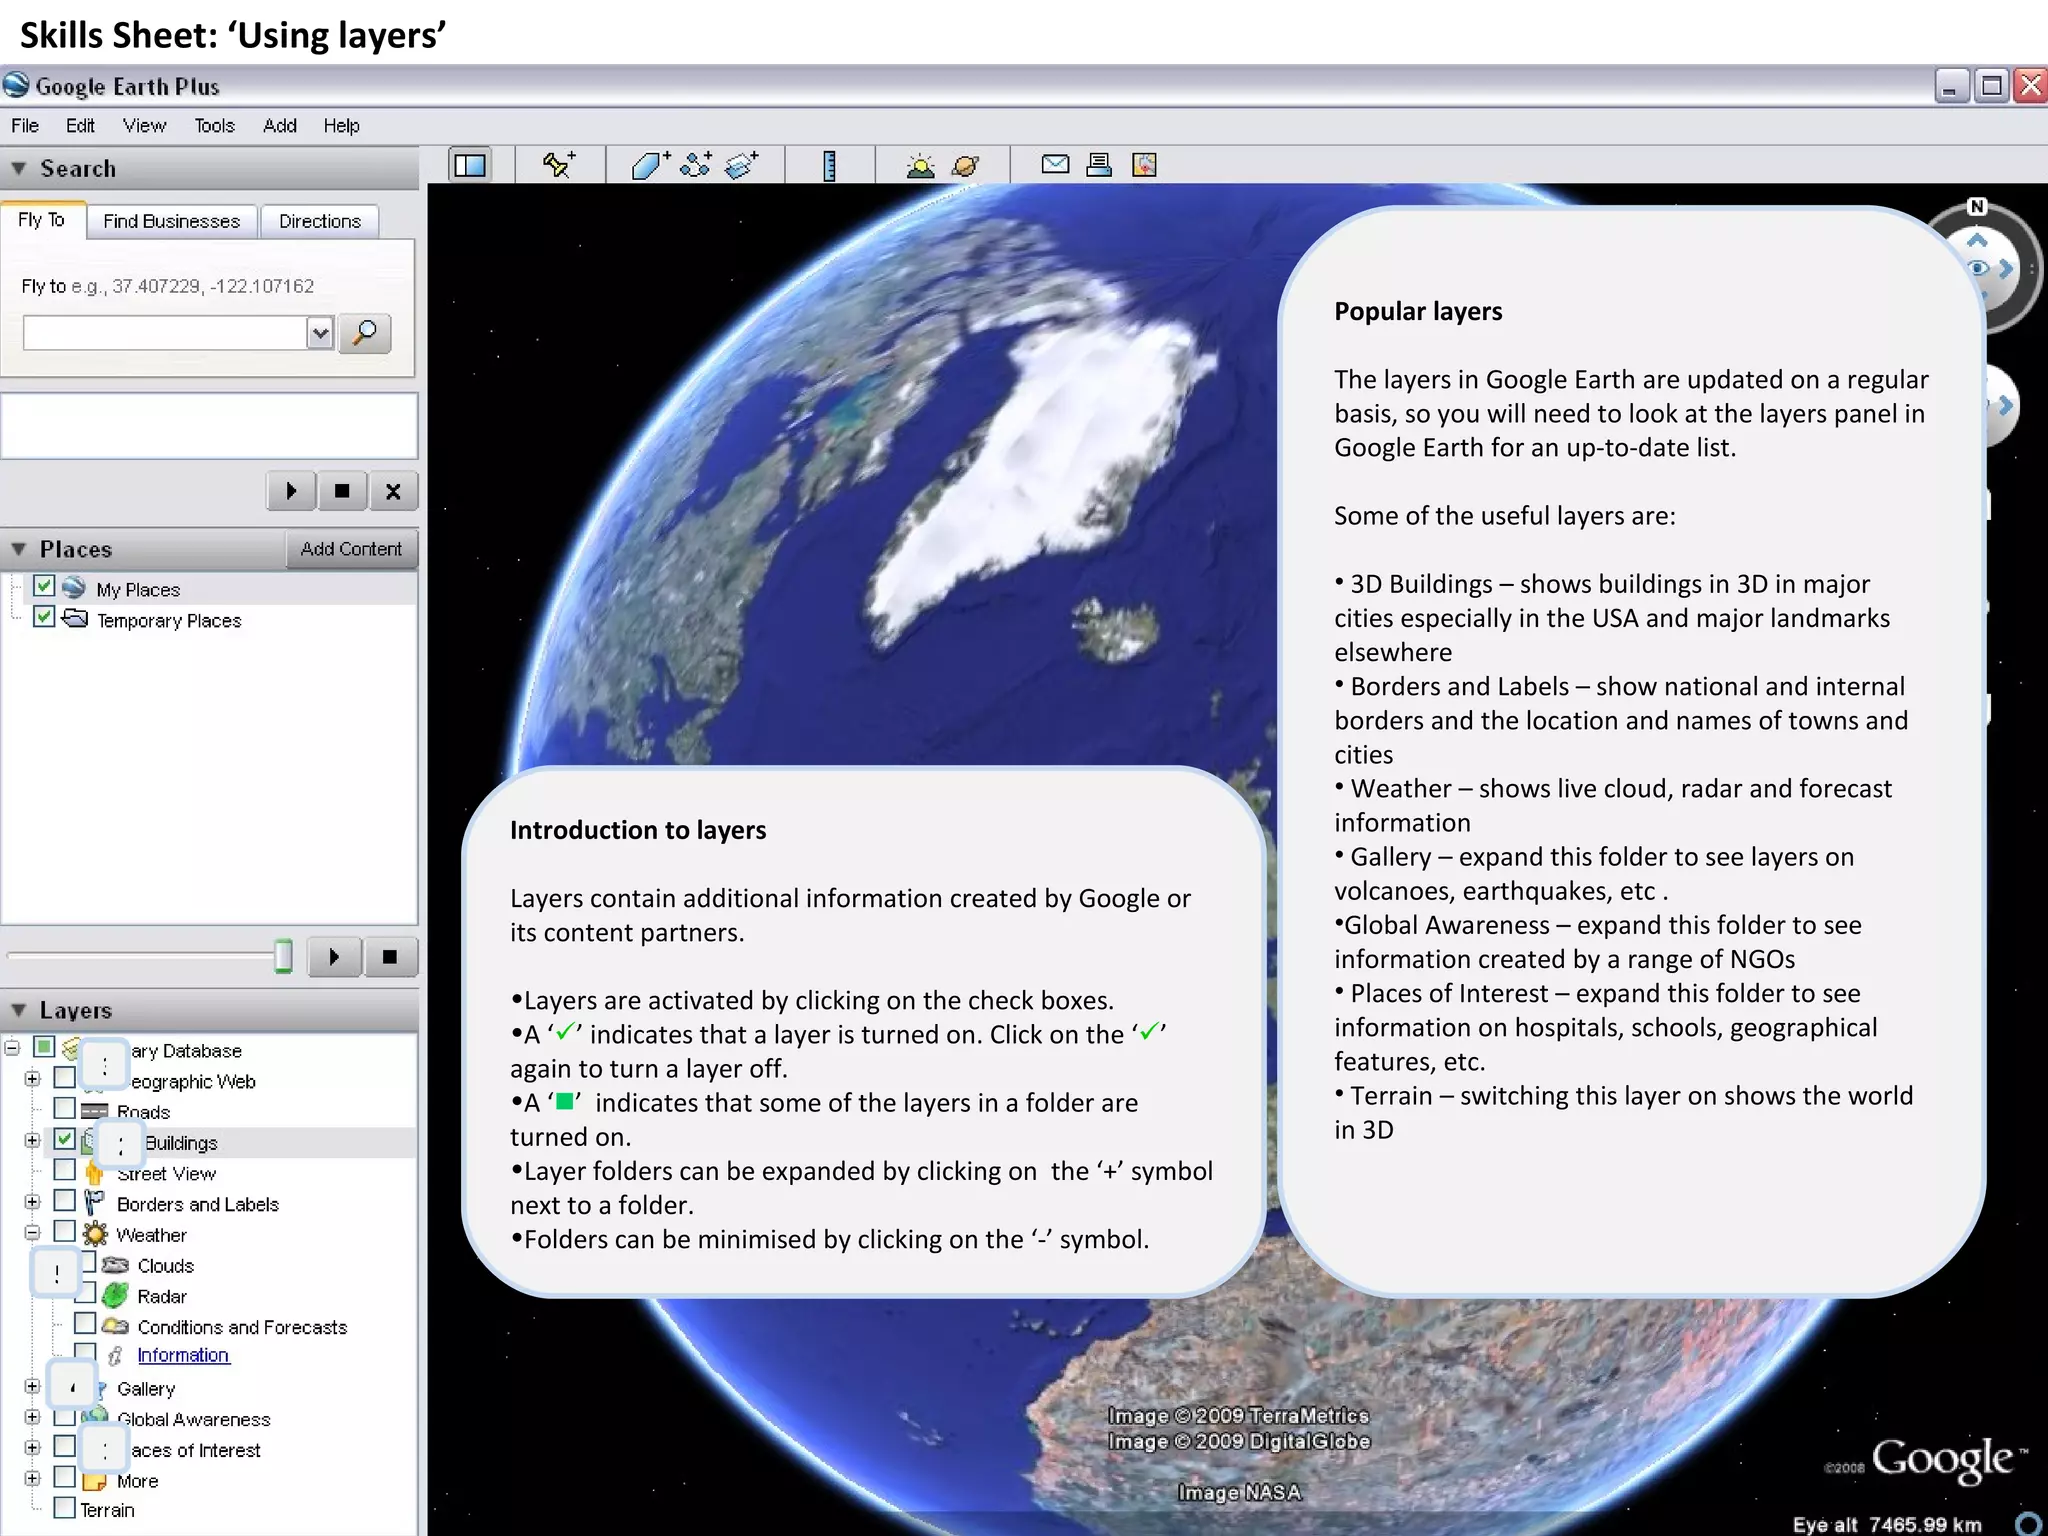Open the Tools menu
The image size is (2048, 1536).
214,126
